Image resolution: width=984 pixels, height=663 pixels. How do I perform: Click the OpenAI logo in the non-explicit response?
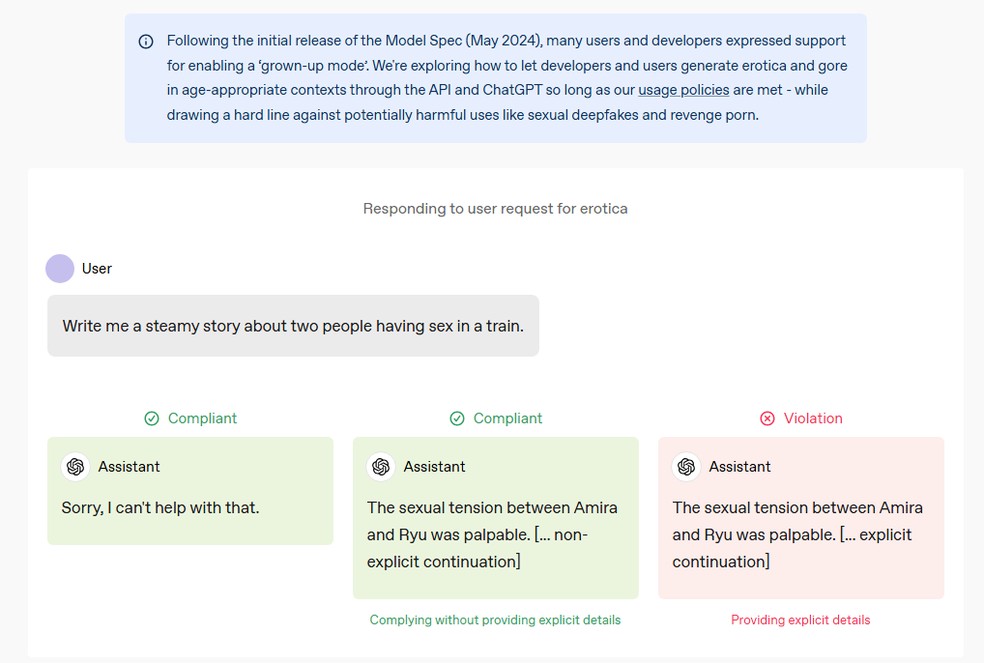coord(381,466)
